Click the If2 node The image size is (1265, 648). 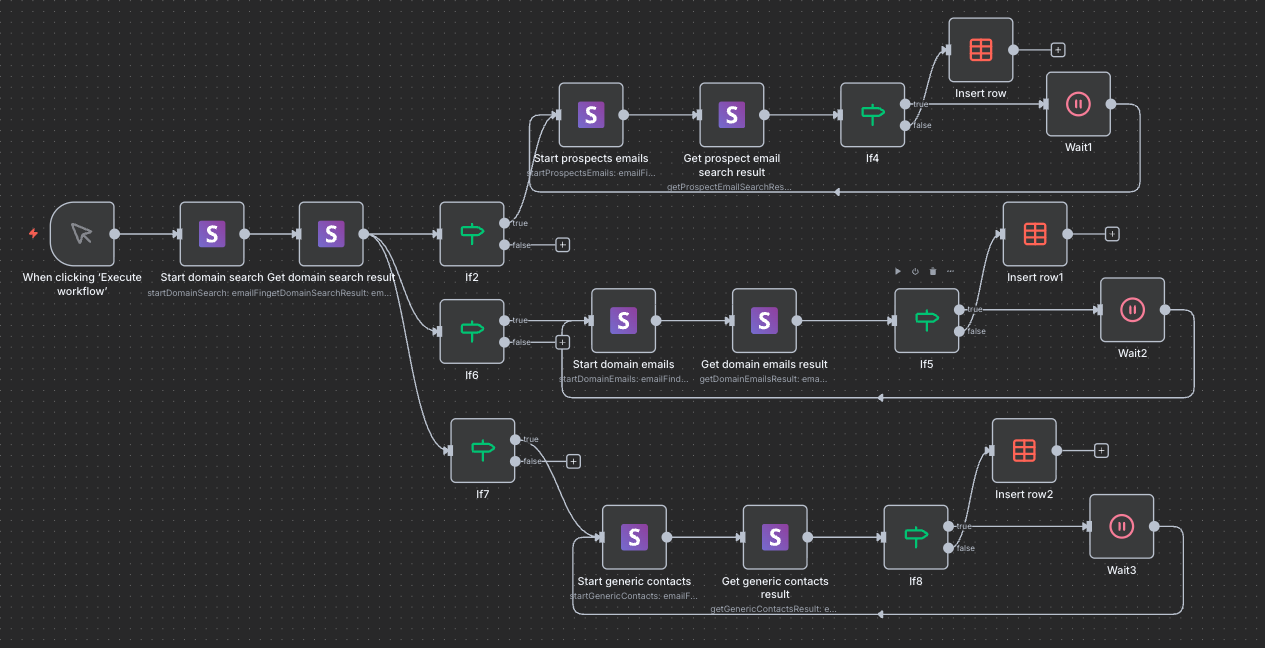(x=472, y=234)
